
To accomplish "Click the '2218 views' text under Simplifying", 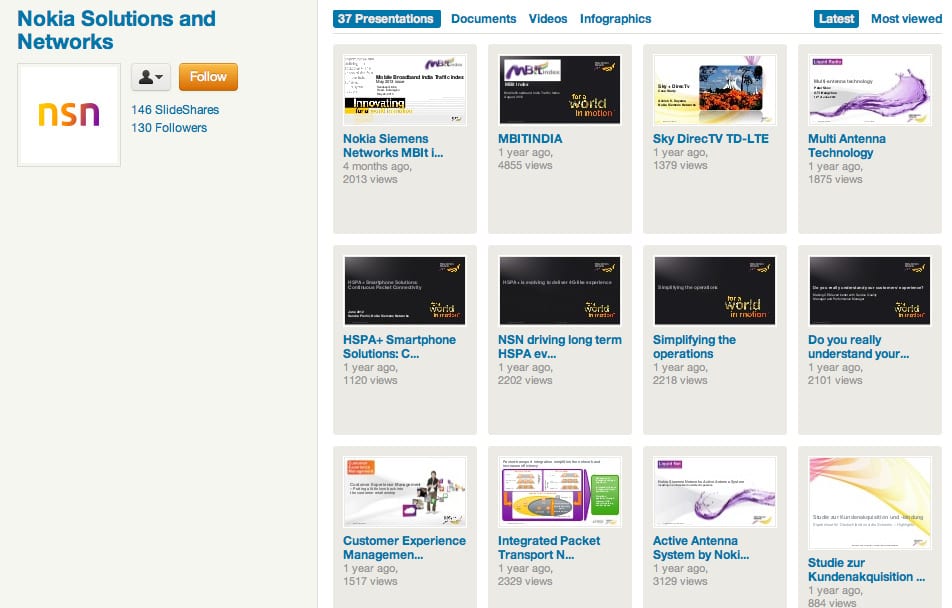I will (680, 380).
